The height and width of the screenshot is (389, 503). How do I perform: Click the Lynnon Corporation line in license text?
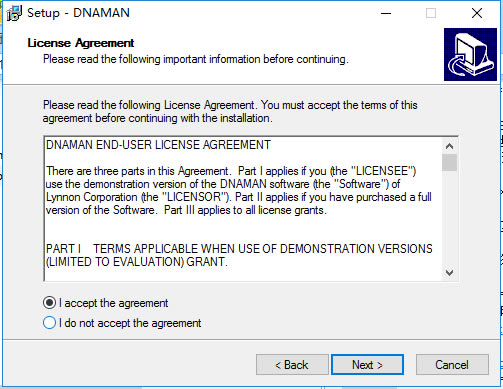click(x=239, y=197)
